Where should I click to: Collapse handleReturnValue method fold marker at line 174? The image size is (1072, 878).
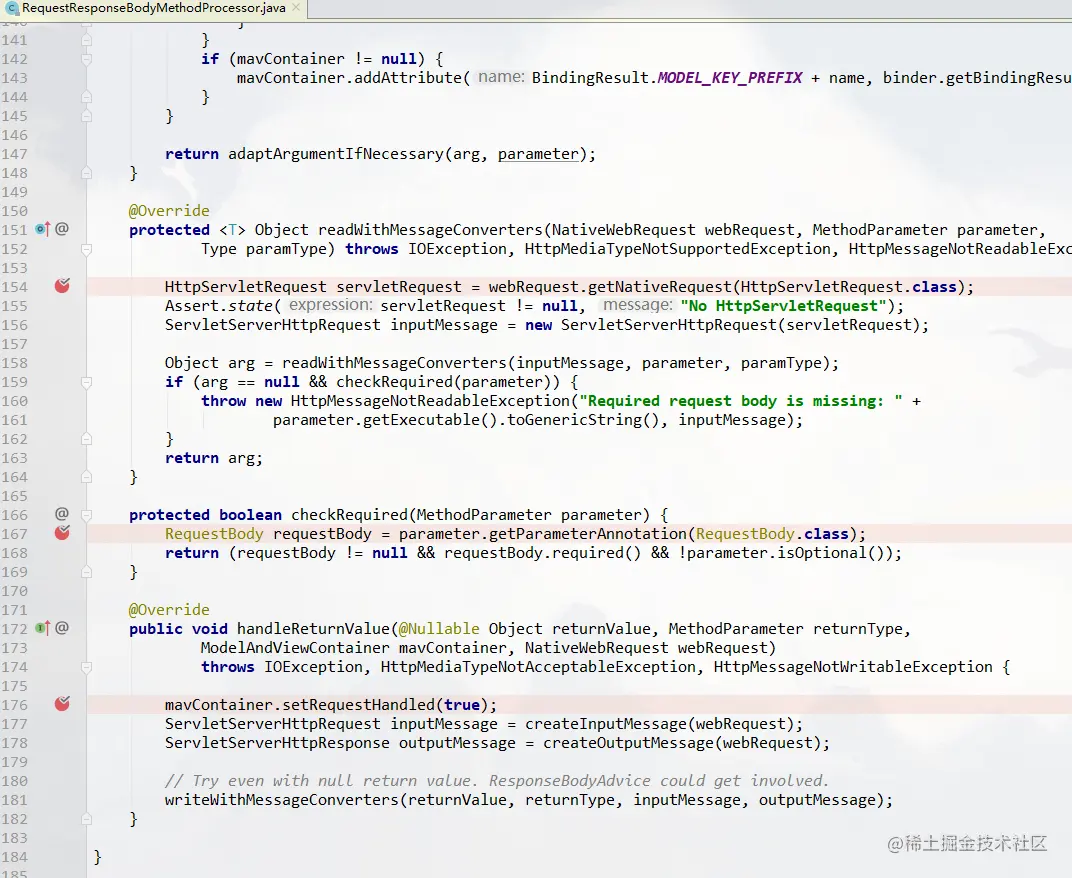tap(86, 667)
